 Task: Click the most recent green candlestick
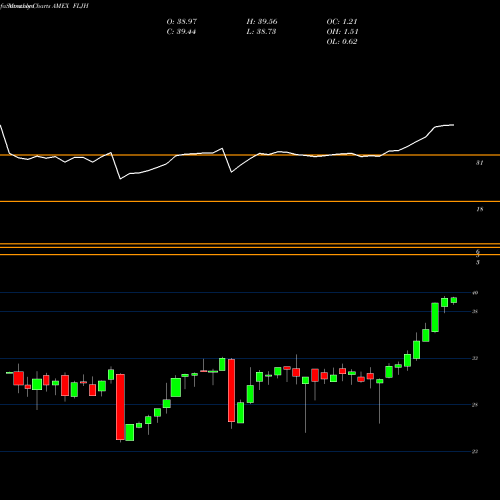pos(454,300)
